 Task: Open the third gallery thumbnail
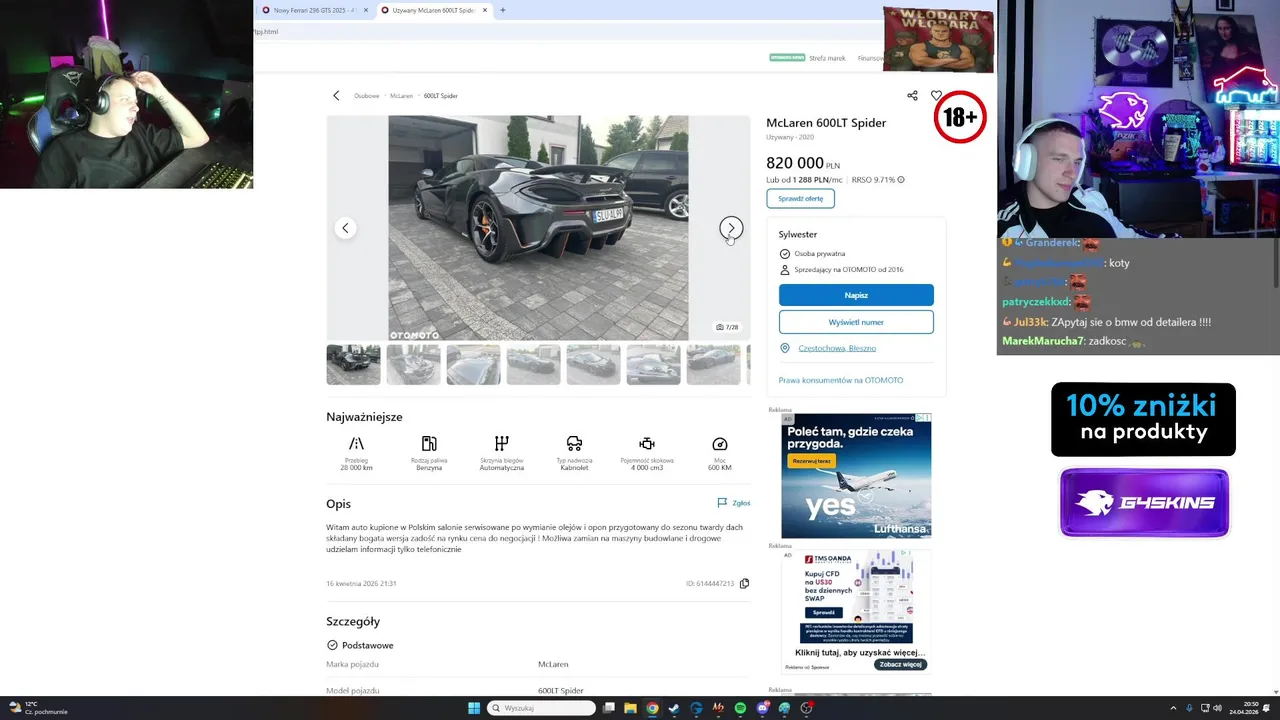[x=473, y=365]
